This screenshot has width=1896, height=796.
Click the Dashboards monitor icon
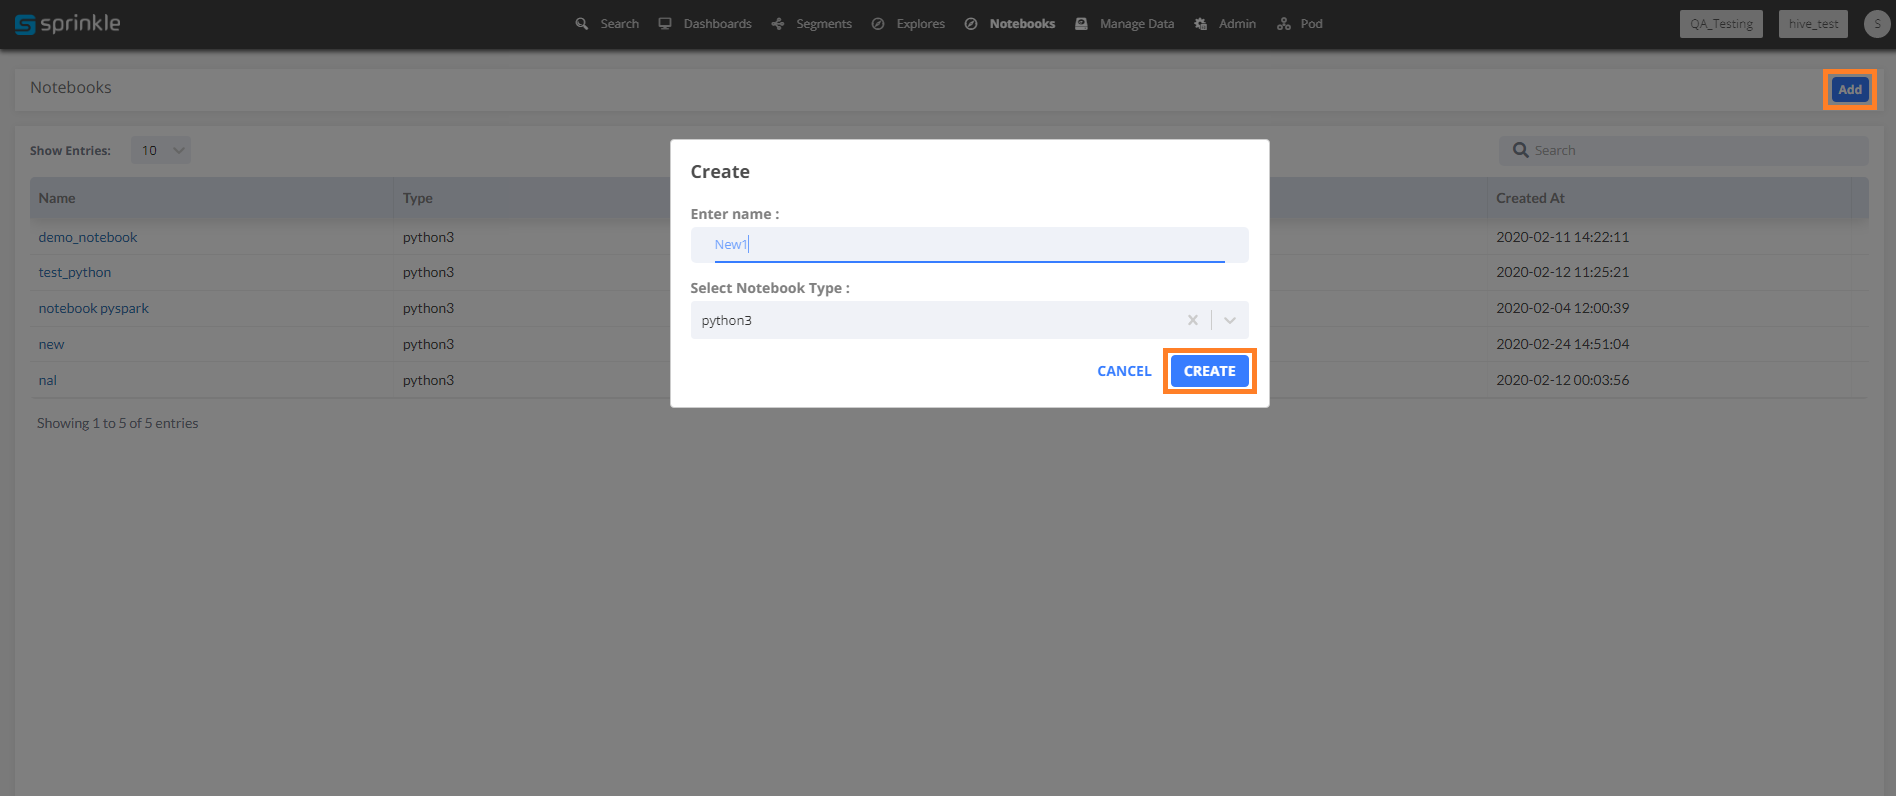(x=665, y=24)
